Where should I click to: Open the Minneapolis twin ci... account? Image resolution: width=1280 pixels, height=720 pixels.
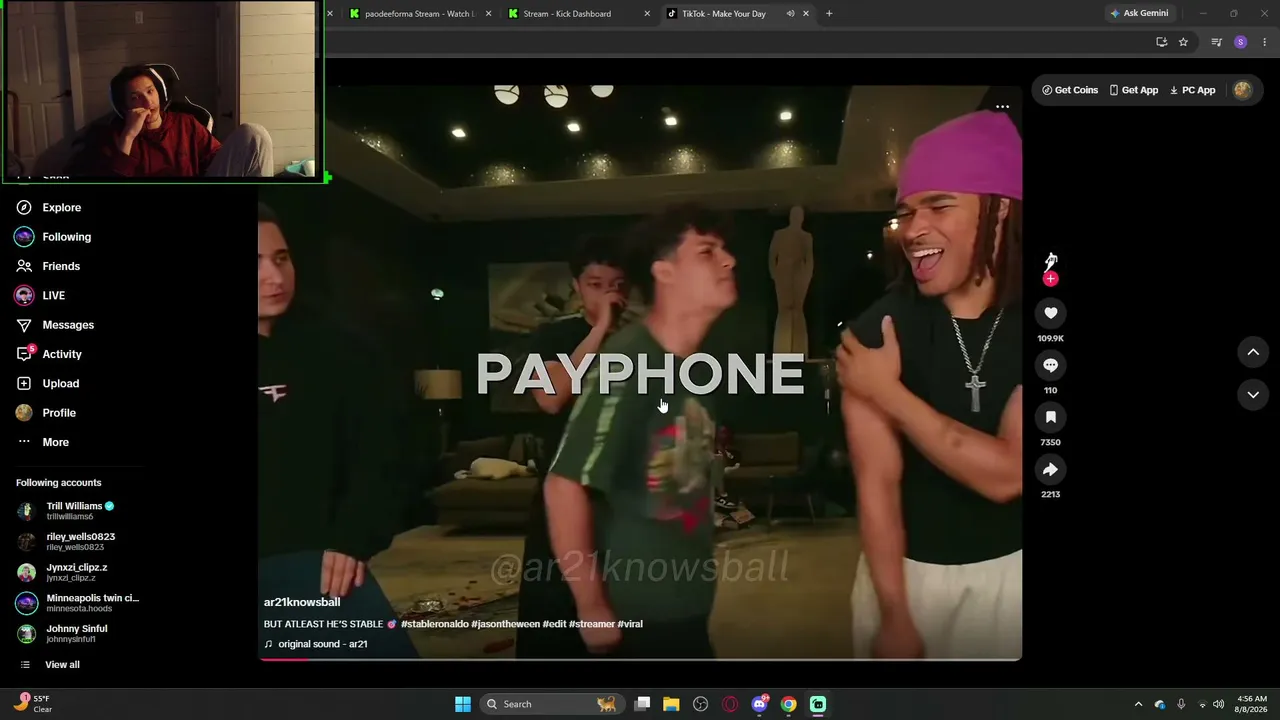(78, 603)
